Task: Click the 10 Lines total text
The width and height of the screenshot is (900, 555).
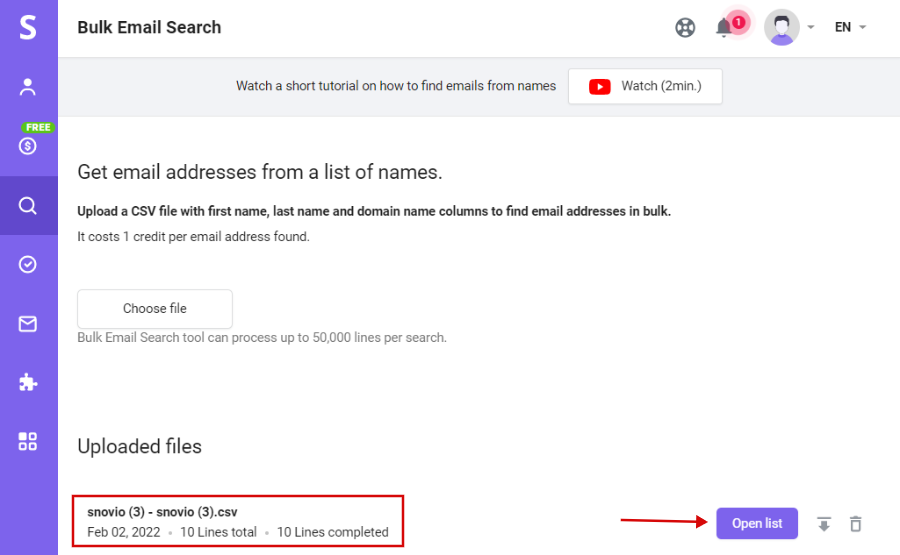Action: click(x=218, y=532)
